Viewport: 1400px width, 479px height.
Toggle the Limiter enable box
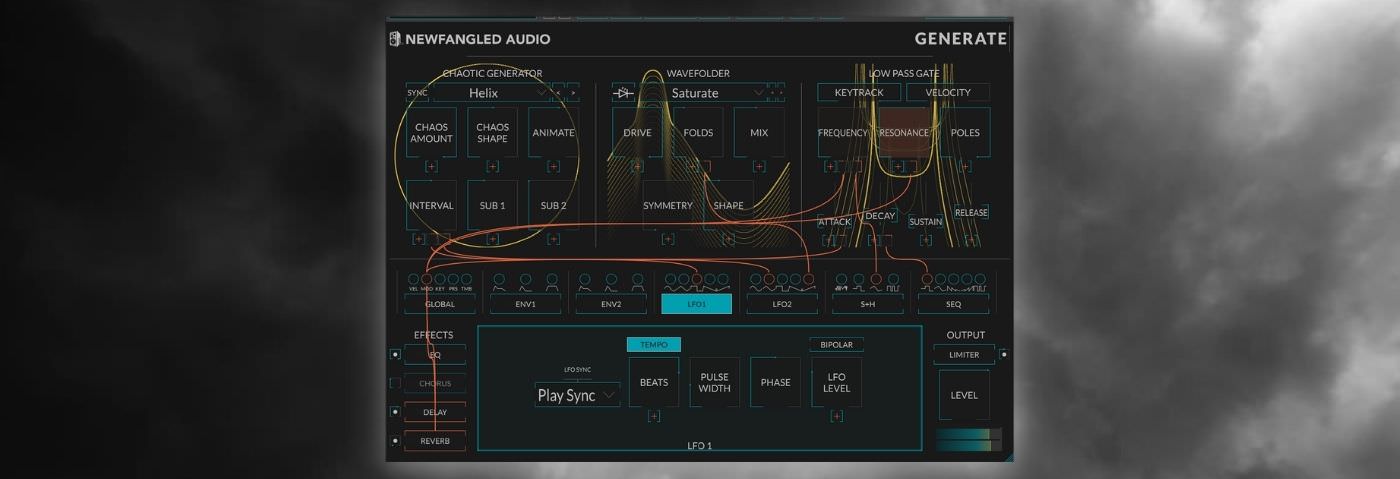1003,354
